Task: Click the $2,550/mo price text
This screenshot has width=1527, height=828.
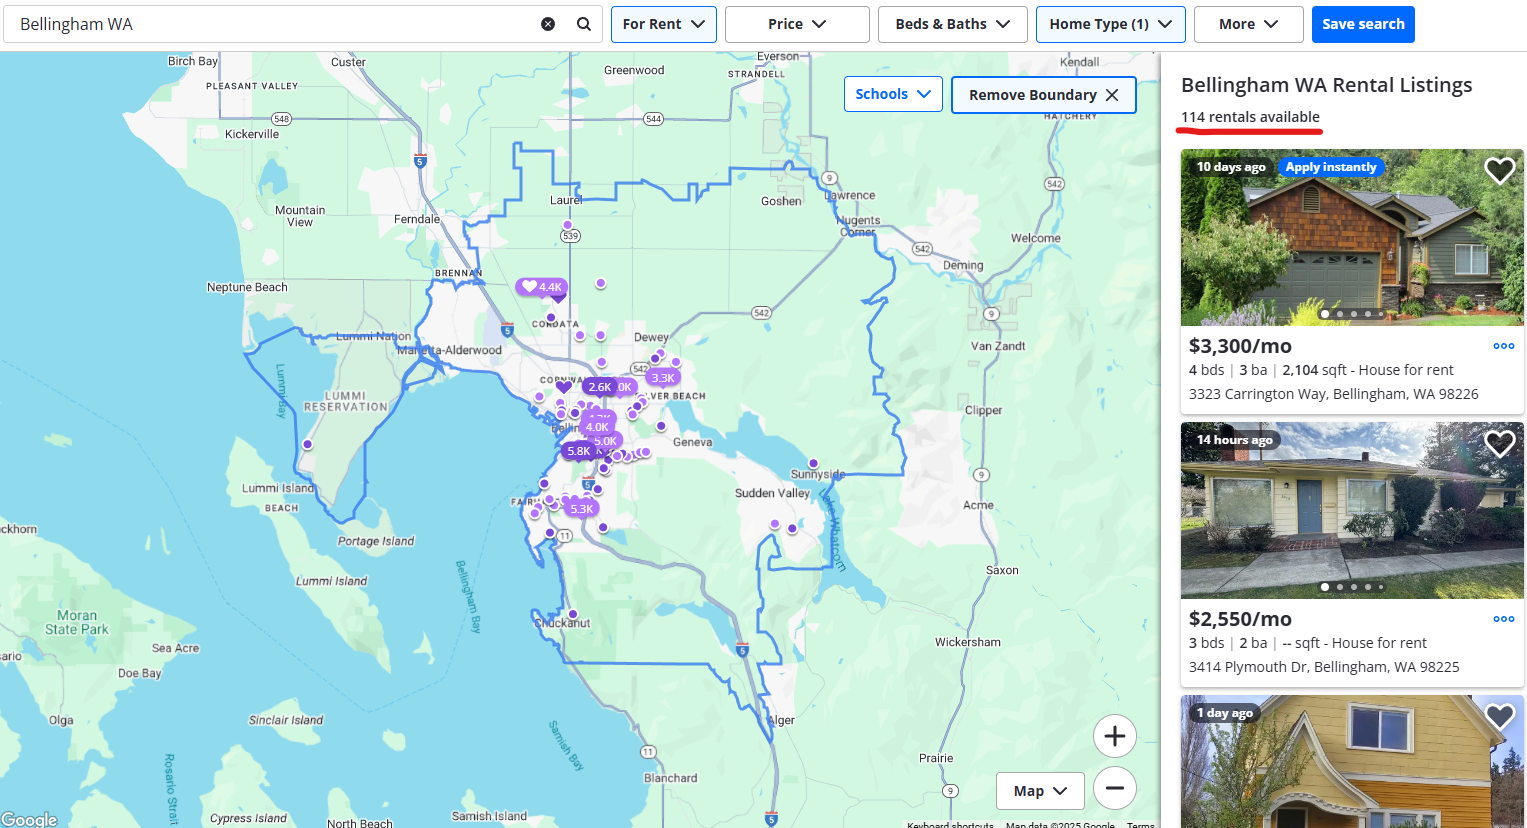Action: 1240,619
